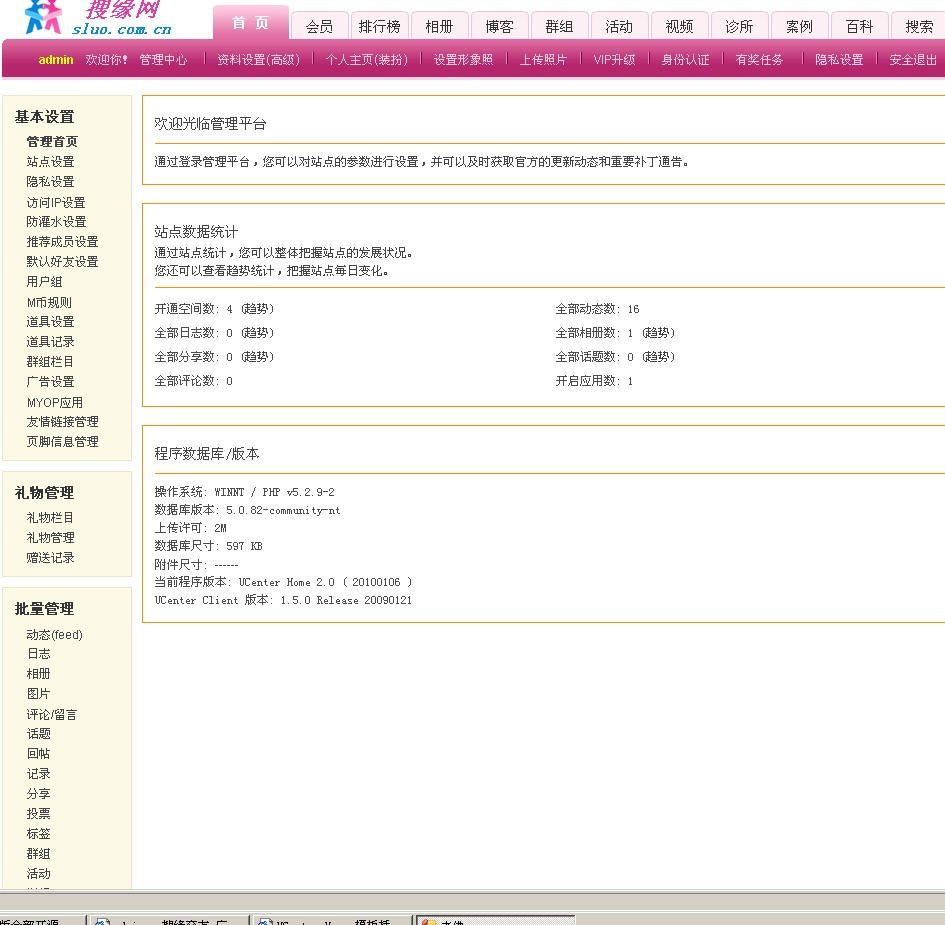Click the admin username link
Image resolution: width=945 pixels, height=925 pixels.
56,60
